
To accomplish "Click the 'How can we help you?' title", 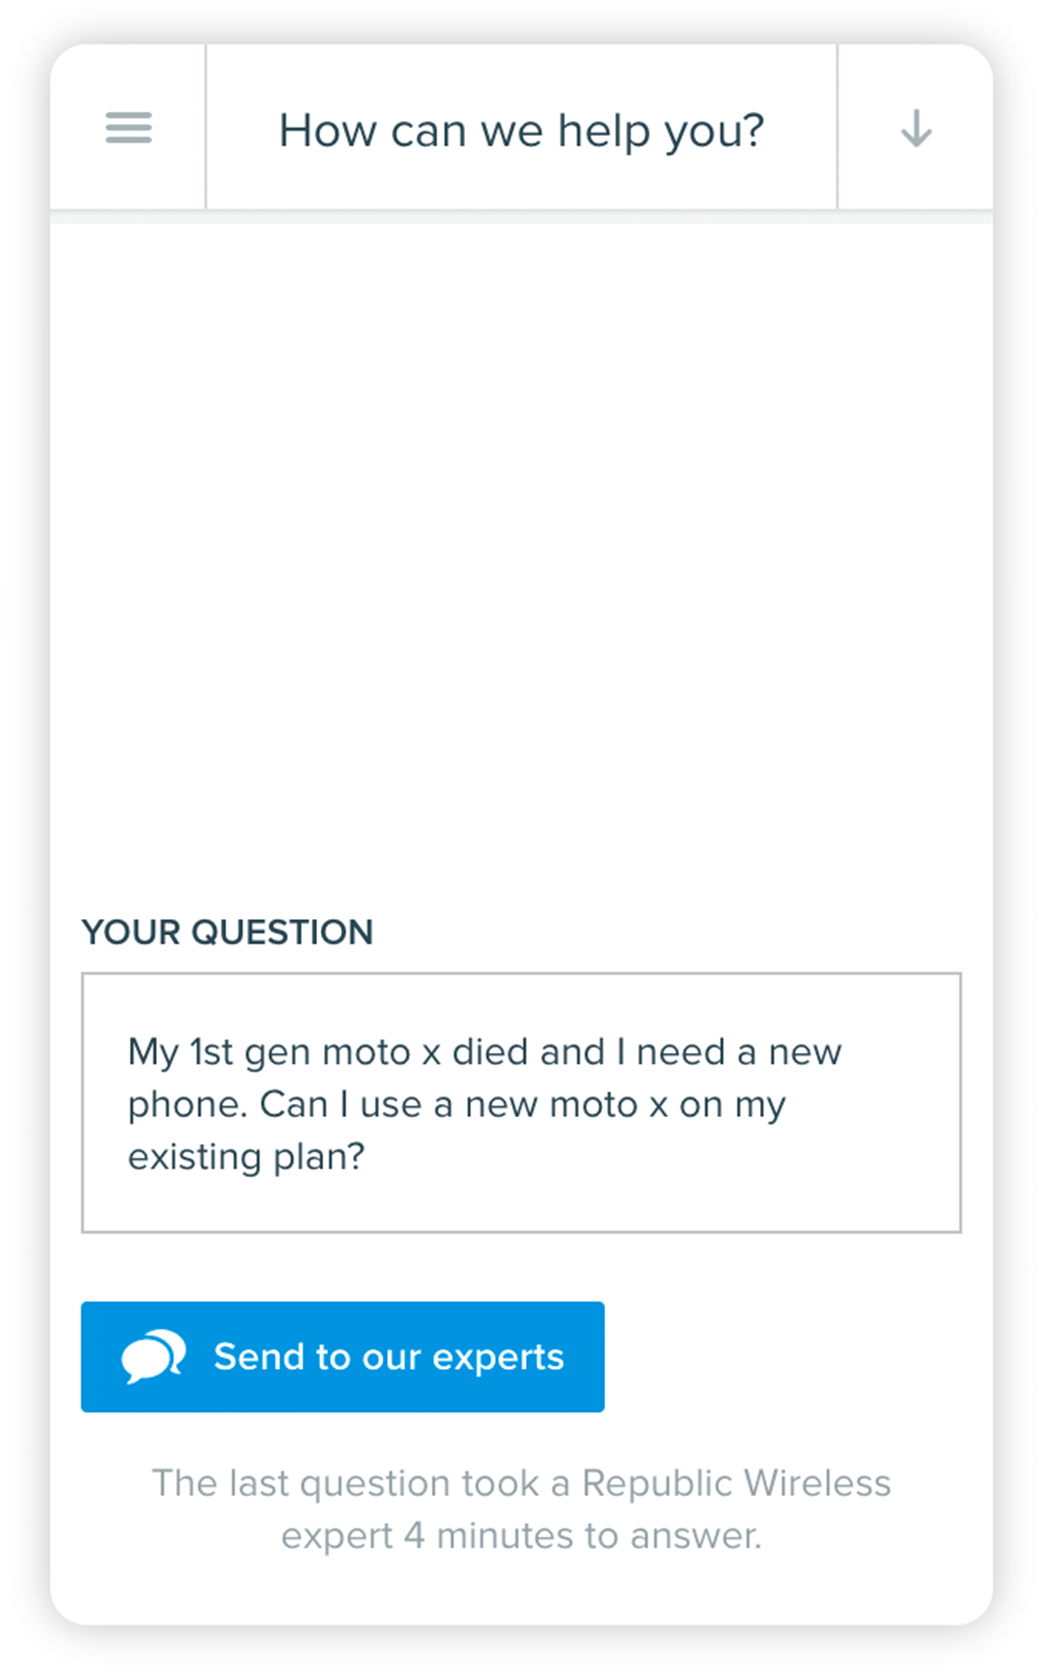I will coord(521,131).
